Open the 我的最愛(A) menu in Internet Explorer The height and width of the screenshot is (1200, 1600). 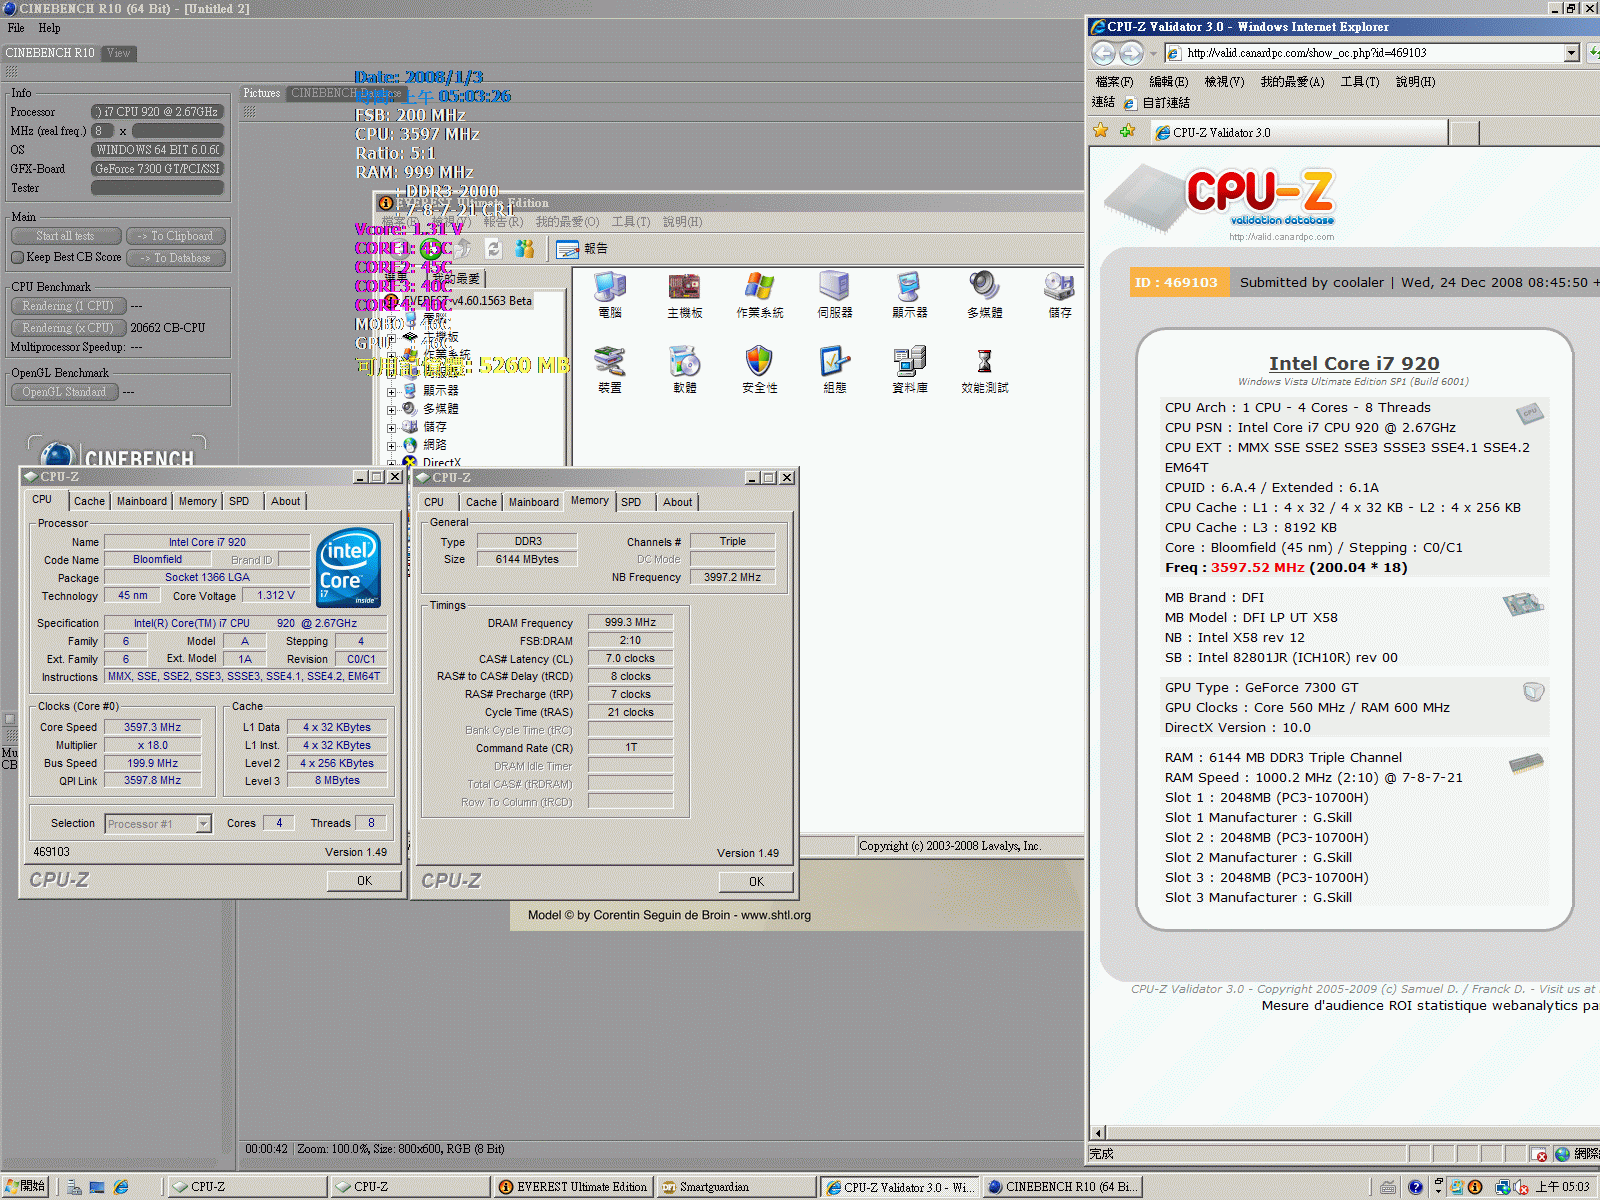pos(1292,82)
